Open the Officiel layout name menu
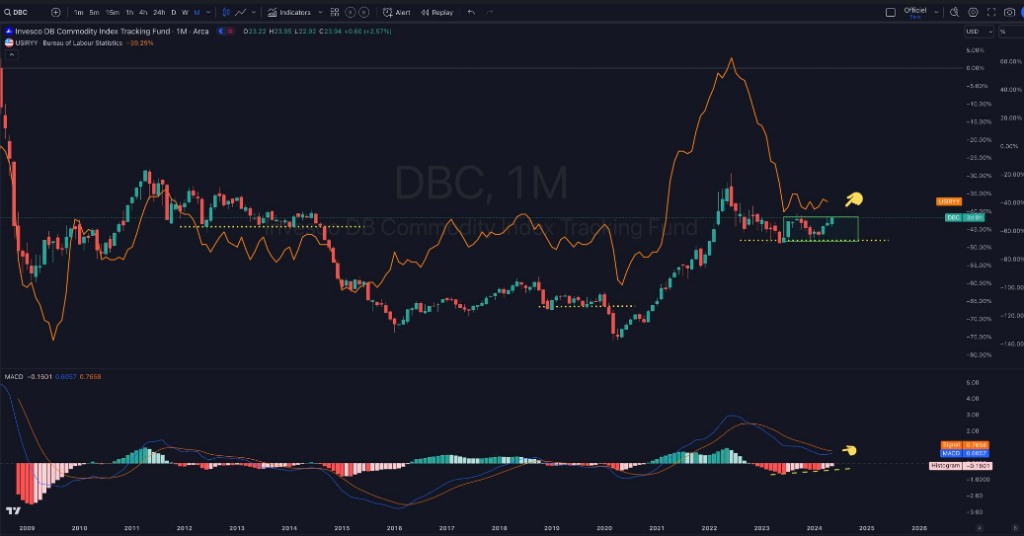Viewport: 1024px width, 536px height. [x=915, y=12]
